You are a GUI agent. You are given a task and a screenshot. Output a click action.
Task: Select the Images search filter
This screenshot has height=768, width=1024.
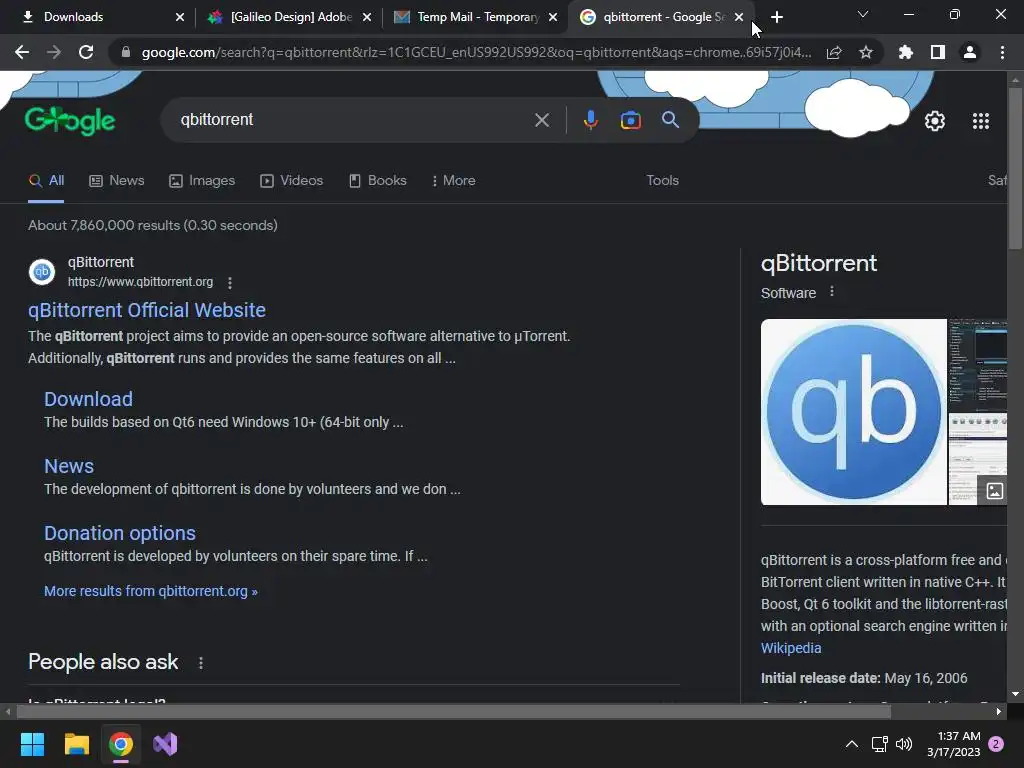[x=202, y=180]
